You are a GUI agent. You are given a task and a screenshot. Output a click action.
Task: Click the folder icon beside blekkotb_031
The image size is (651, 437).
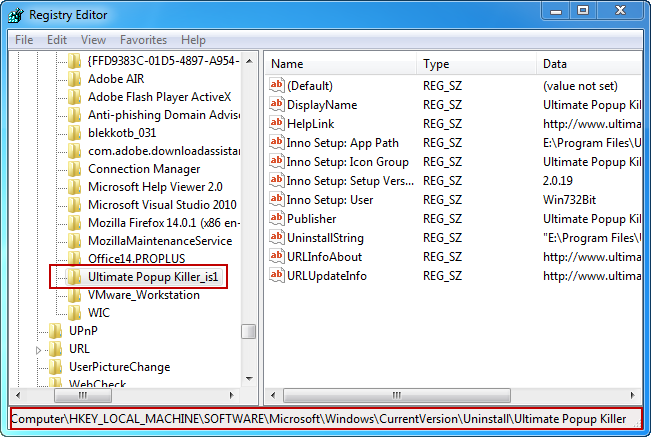74,133
